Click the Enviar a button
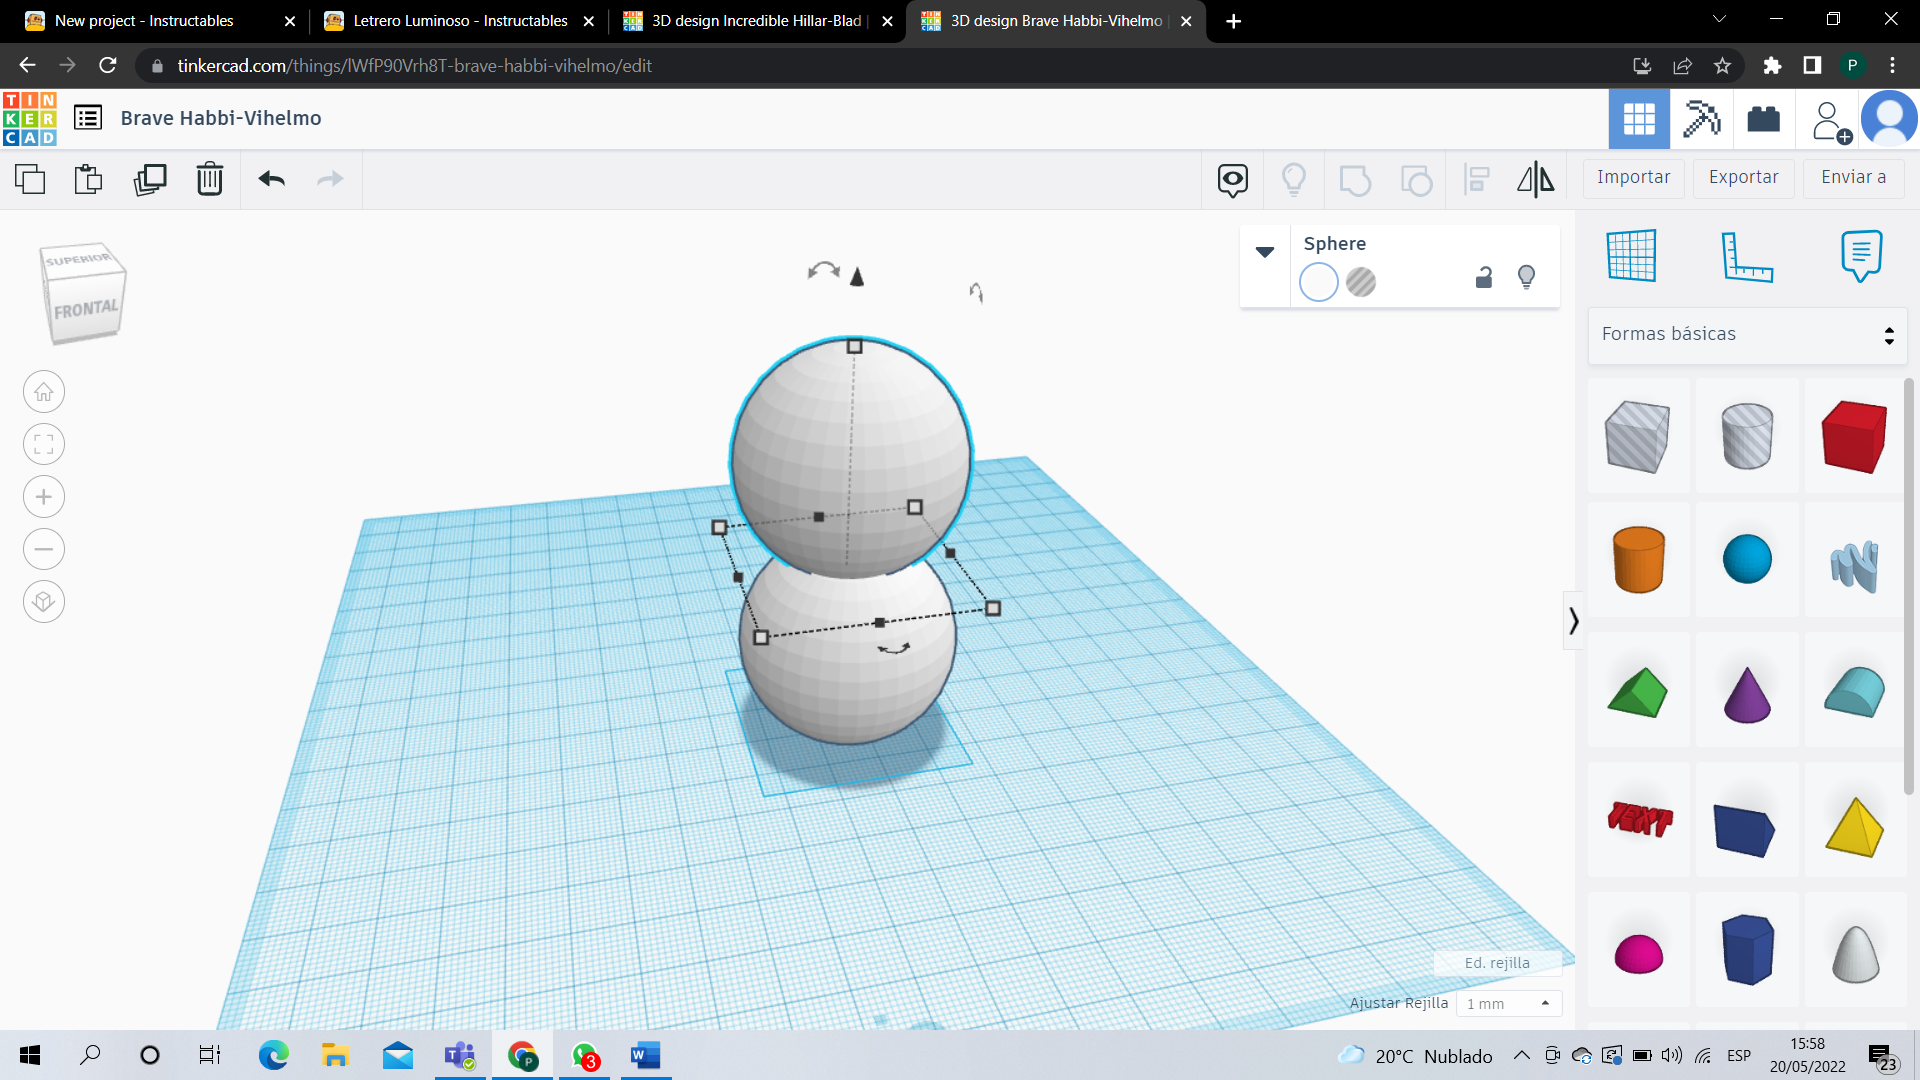The width and height of the screenshot is (1920, 1080). pyautogui.click(x=1854, y=178)
